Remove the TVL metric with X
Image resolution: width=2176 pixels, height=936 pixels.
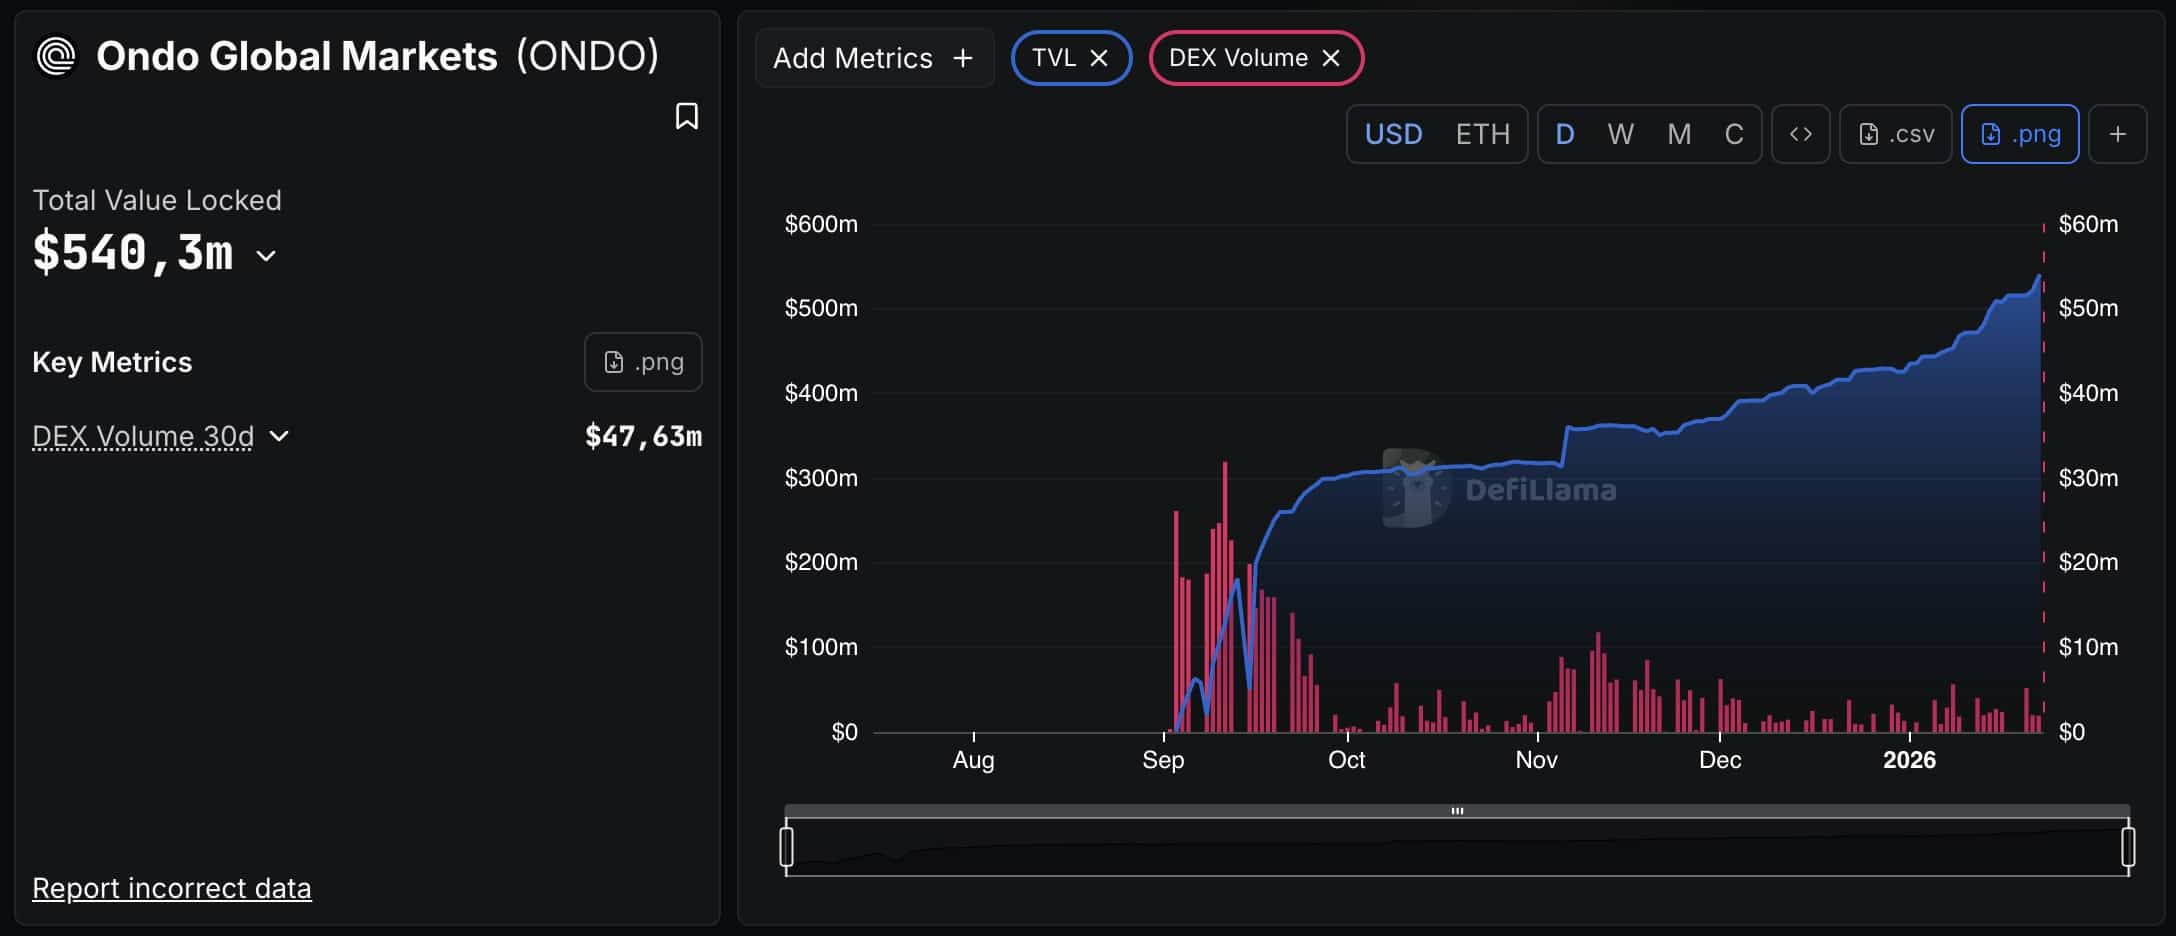1099,58
